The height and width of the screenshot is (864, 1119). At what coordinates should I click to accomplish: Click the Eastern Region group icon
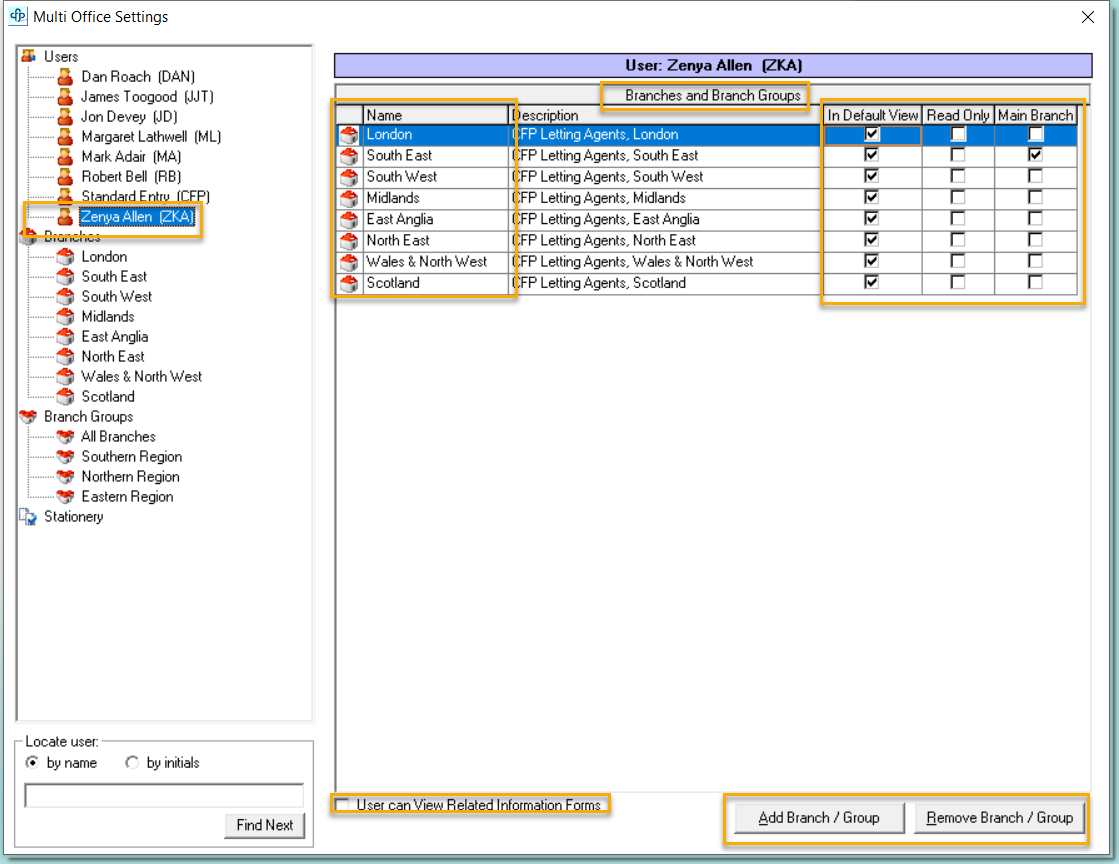click(66, 496)
